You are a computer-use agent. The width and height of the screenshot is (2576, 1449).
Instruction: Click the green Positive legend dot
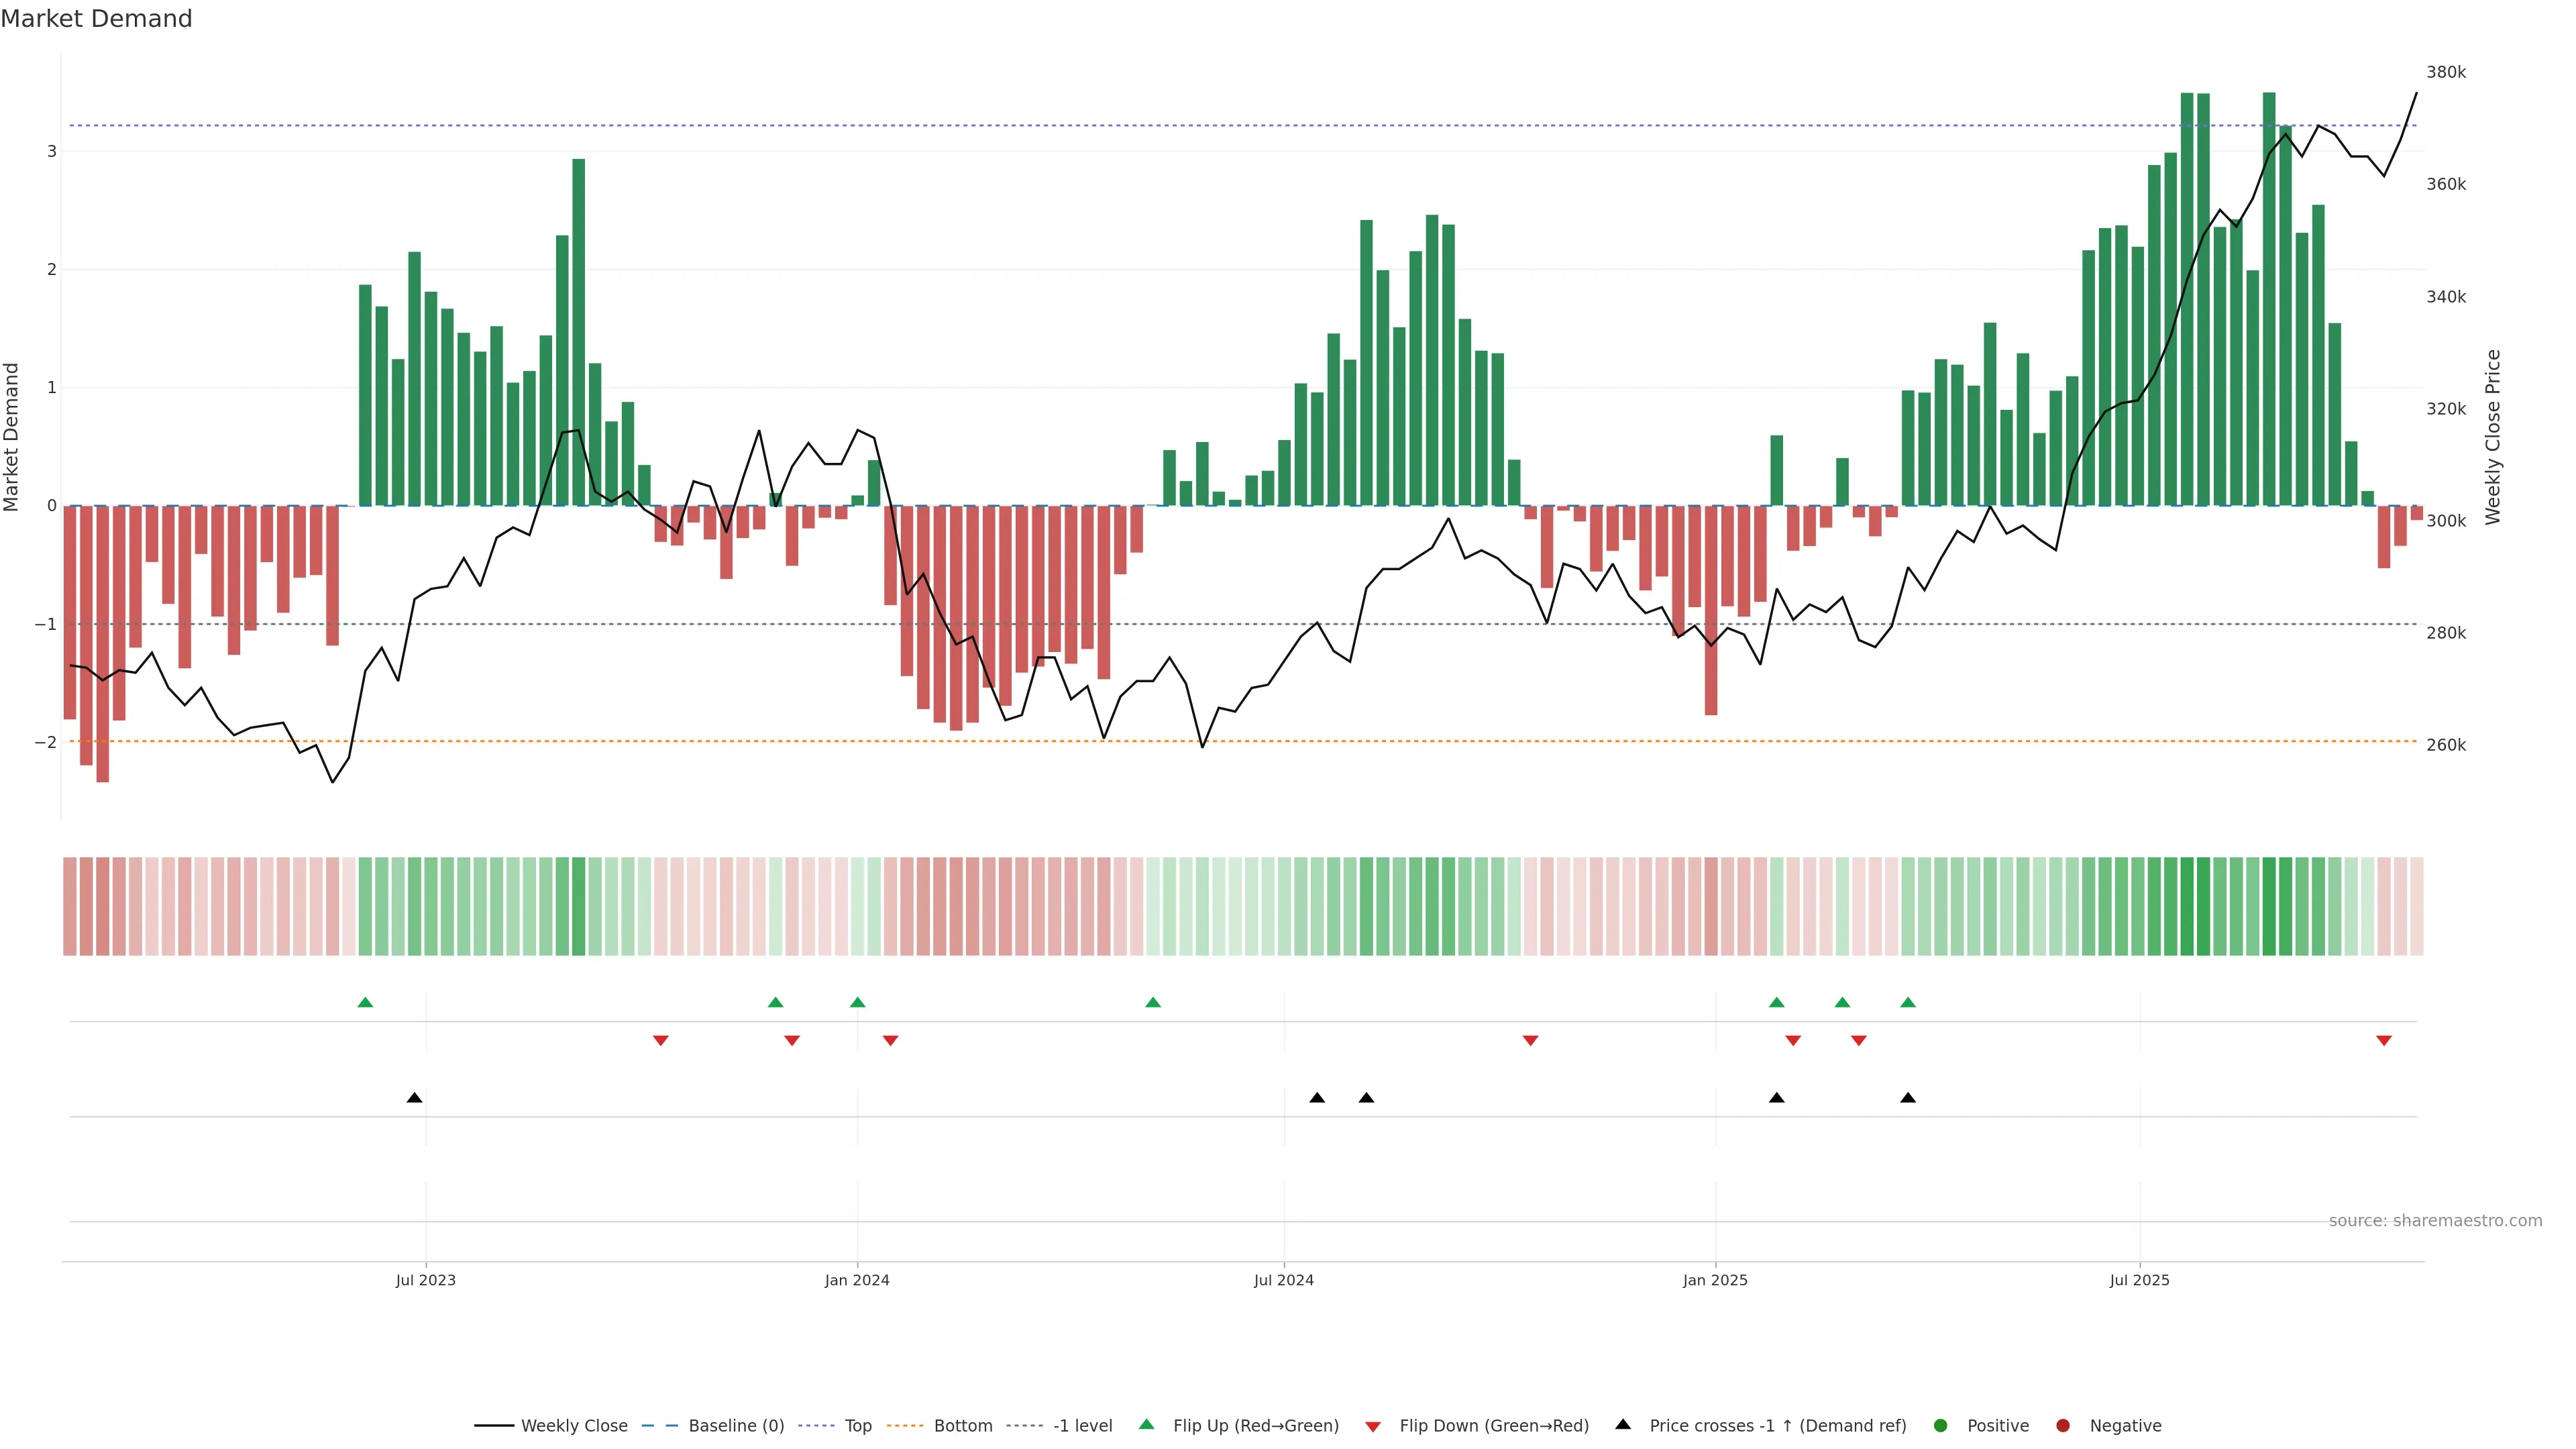pos(1941,1426)
